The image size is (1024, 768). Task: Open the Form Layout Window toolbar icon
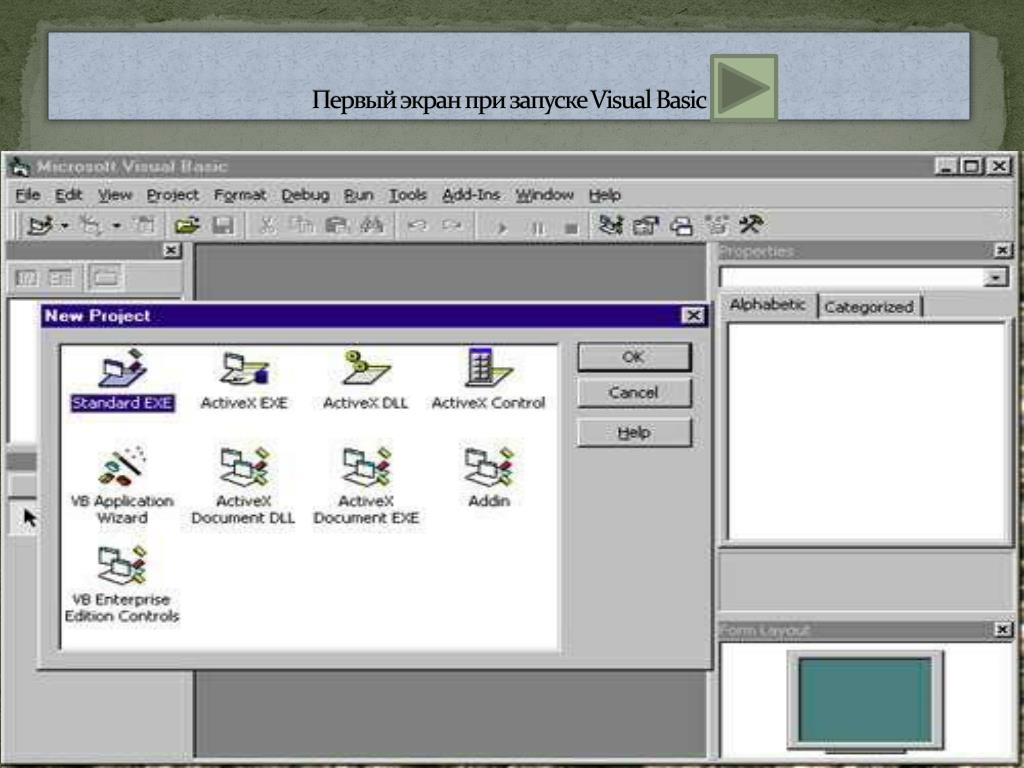[x=681, y=226]
